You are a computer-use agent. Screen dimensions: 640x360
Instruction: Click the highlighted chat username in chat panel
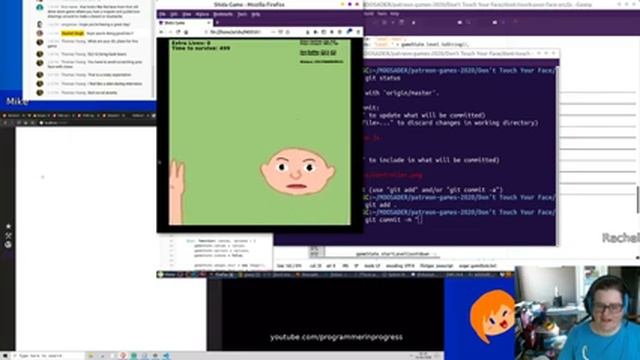coord(73,33)
